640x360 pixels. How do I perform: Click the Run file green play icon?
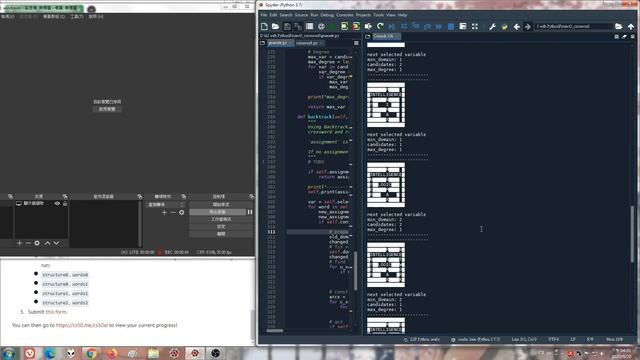[333, 27]
